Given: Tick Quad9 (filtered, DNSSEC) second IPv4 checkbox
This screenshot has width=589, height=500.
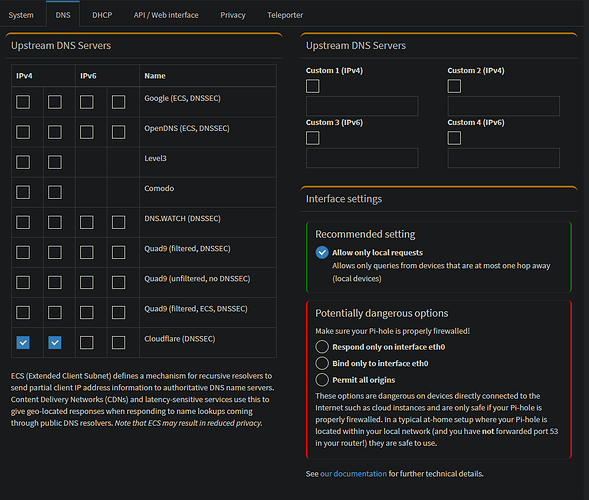Looking at the screenshot, I should [x=55, y=252].
